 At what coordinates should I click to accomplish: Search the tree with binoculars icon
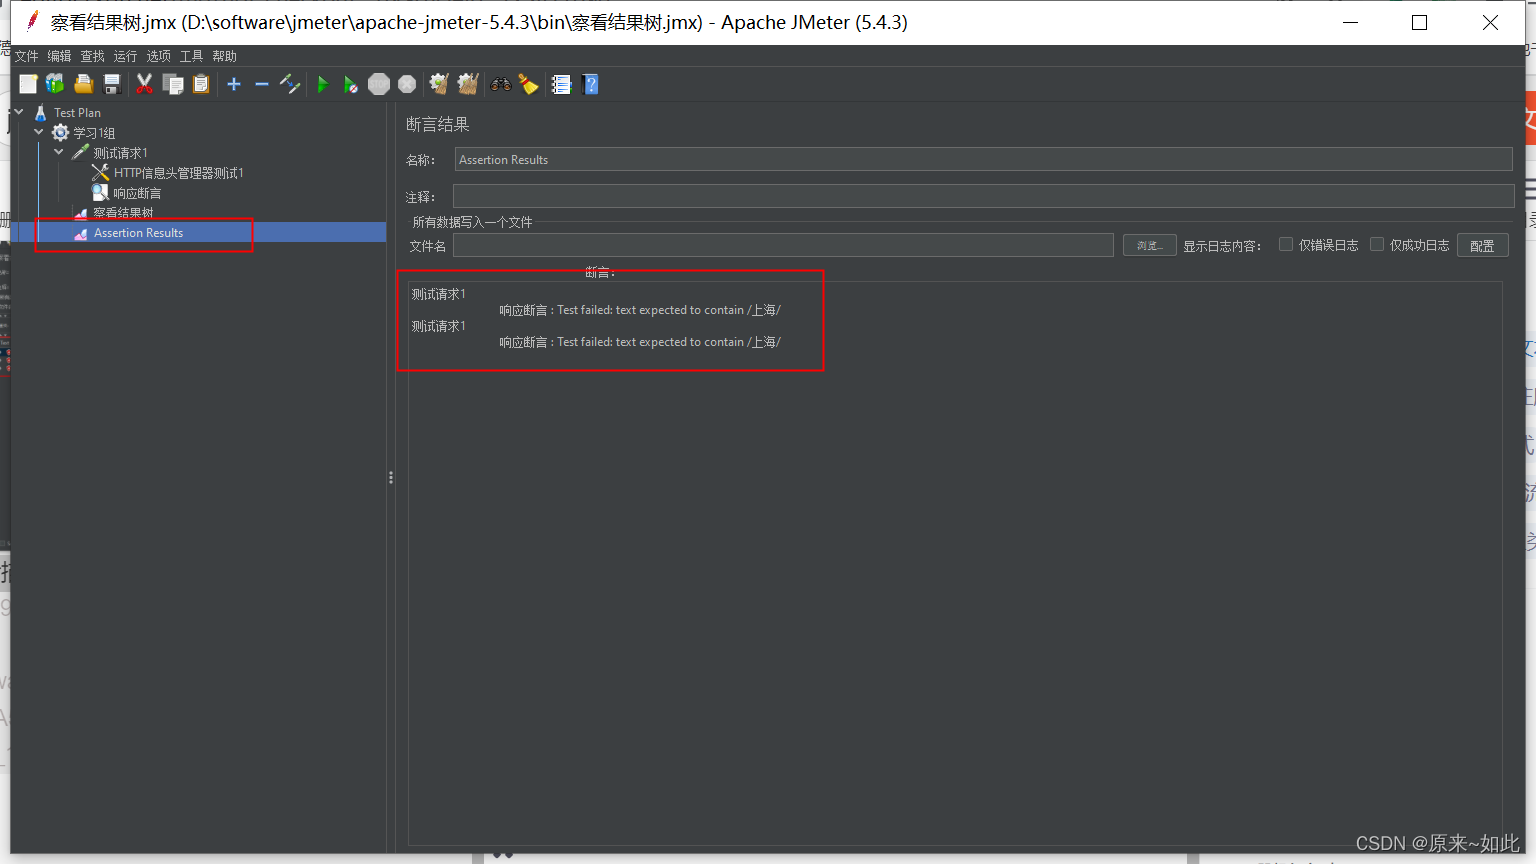tap(501, 84)
